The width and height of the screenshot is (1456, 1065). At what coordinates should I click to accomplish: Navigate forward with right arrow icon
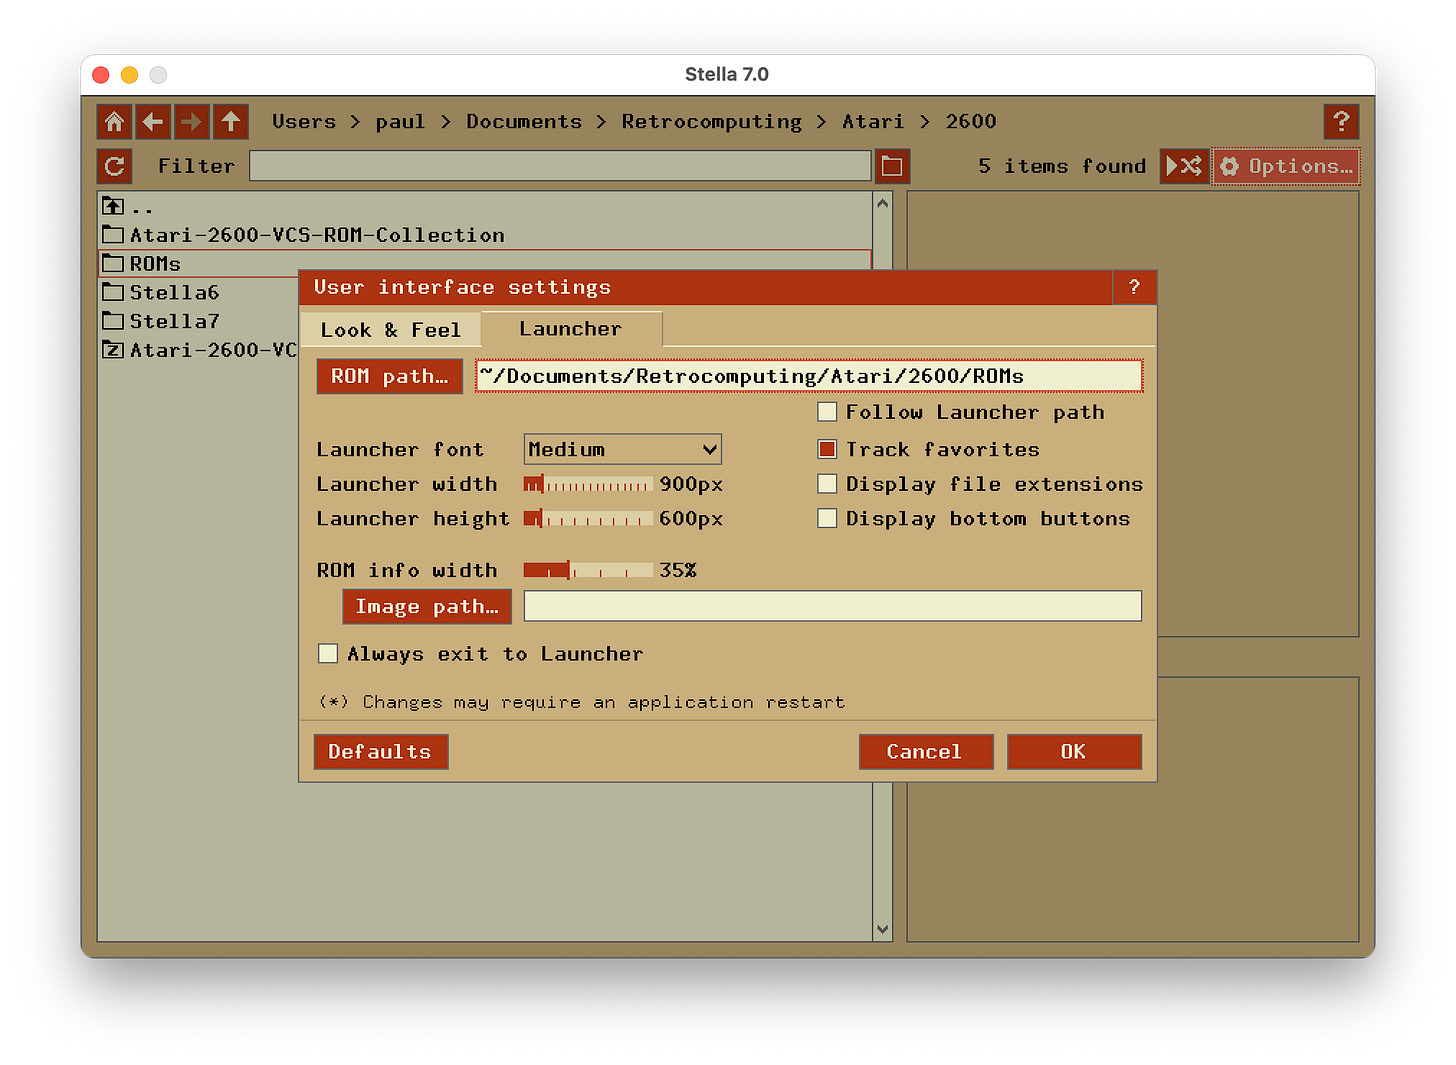click(x=191, y=122)
